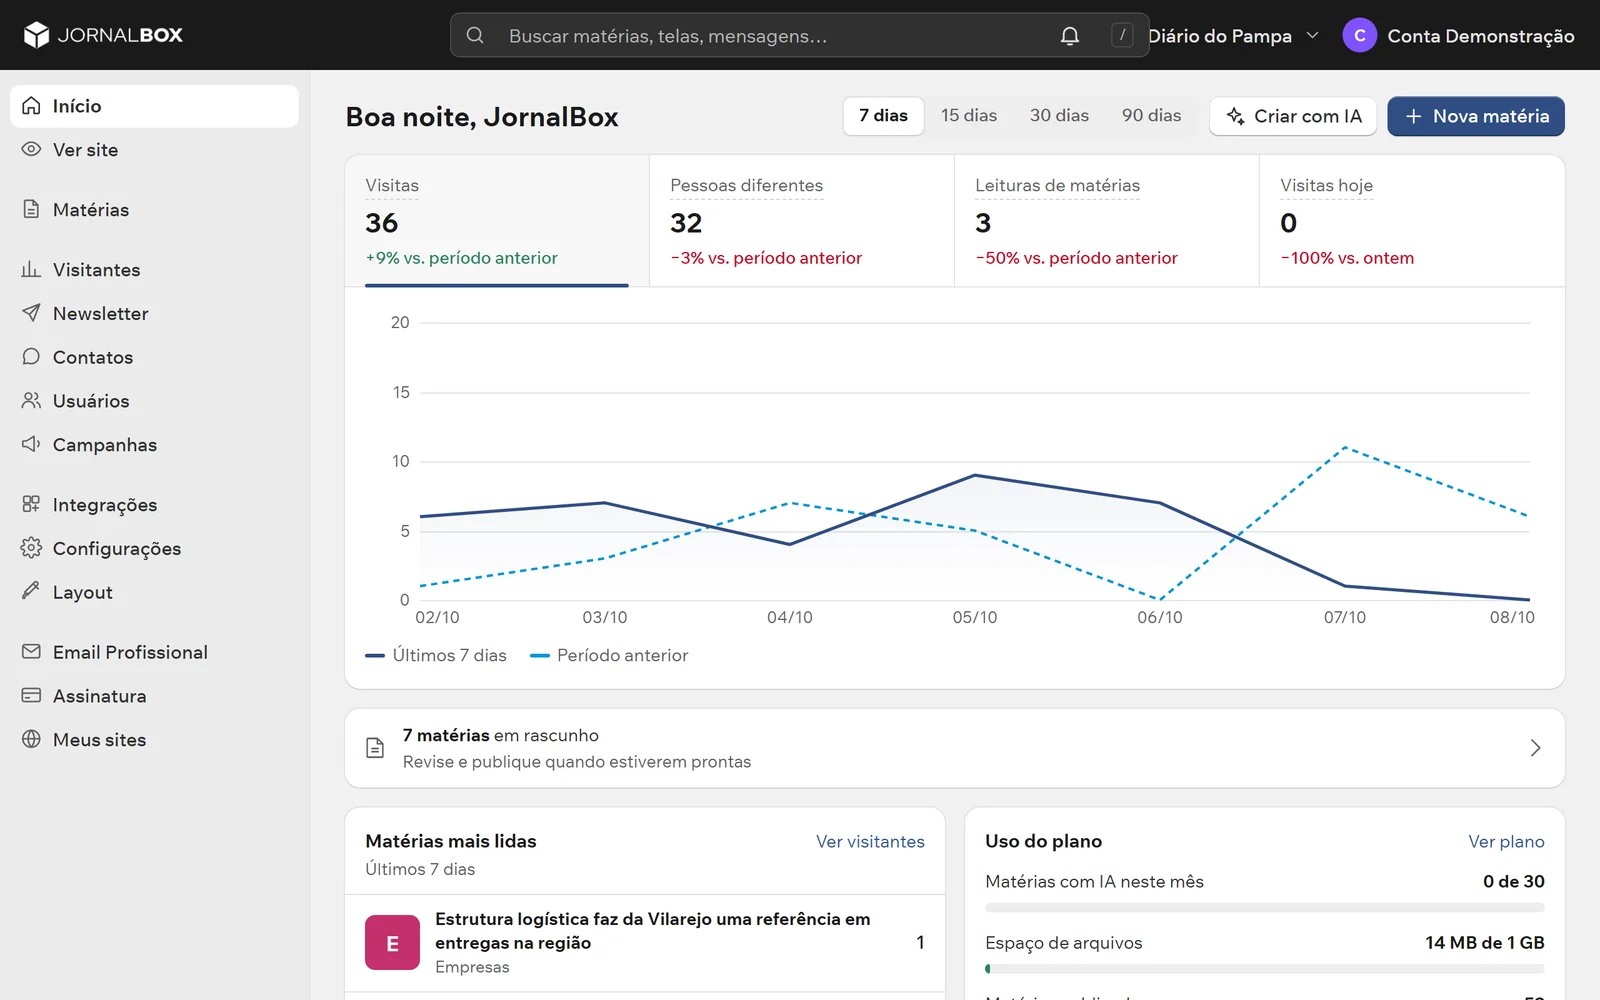Click the Matérias document icon
1600x1000 pixels.
click(x=31, y=209)
